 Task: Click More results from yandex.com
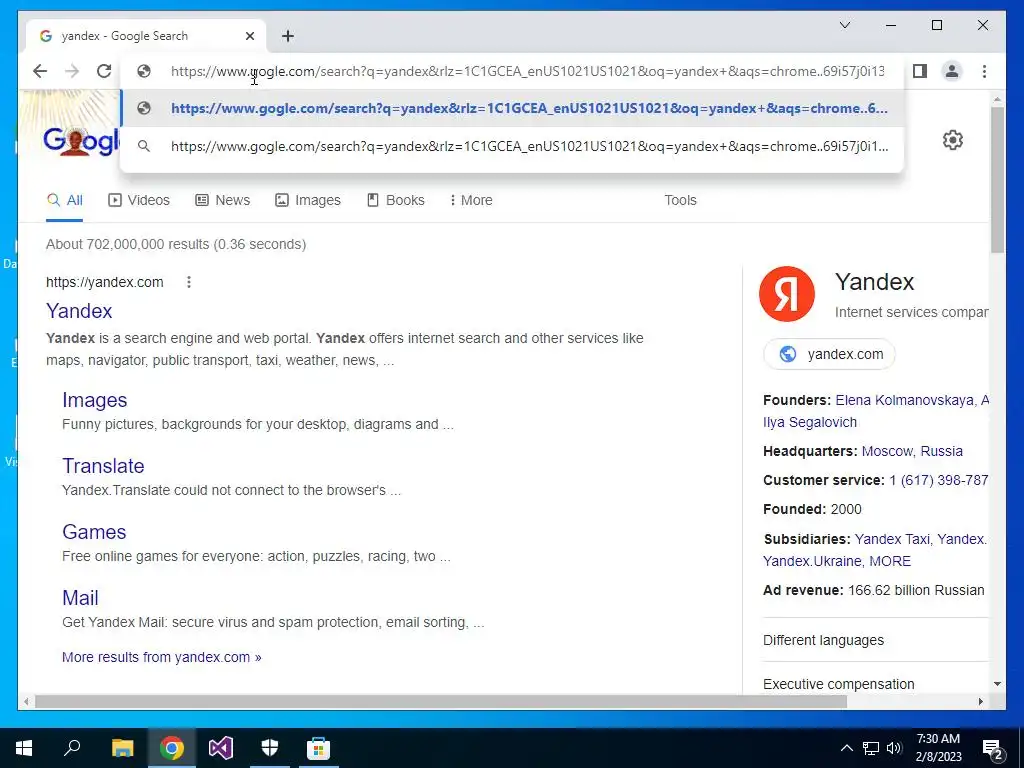(x=161, y=658)
